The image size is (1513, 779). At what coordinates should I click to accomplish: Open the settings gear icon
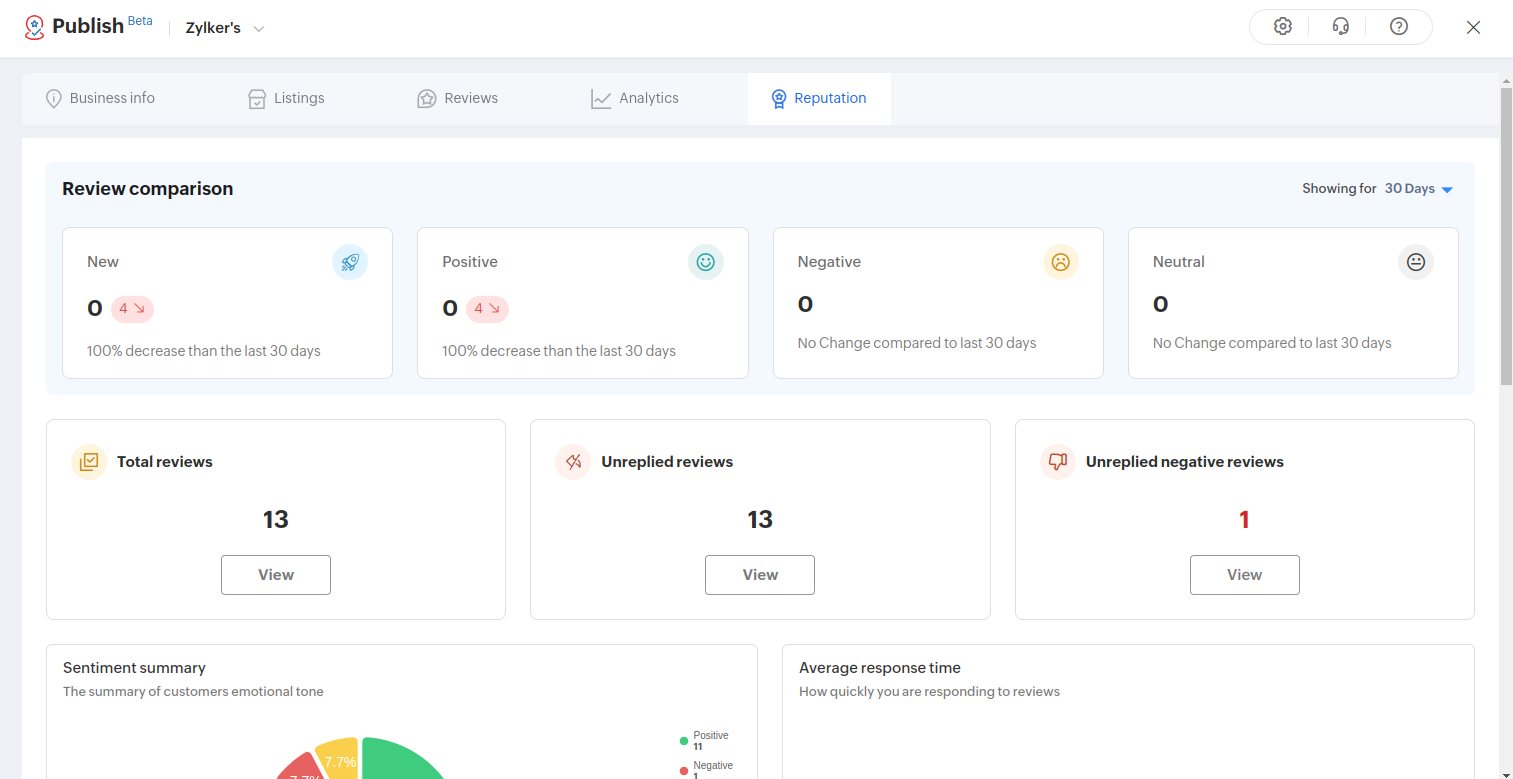click(1283, 27)
